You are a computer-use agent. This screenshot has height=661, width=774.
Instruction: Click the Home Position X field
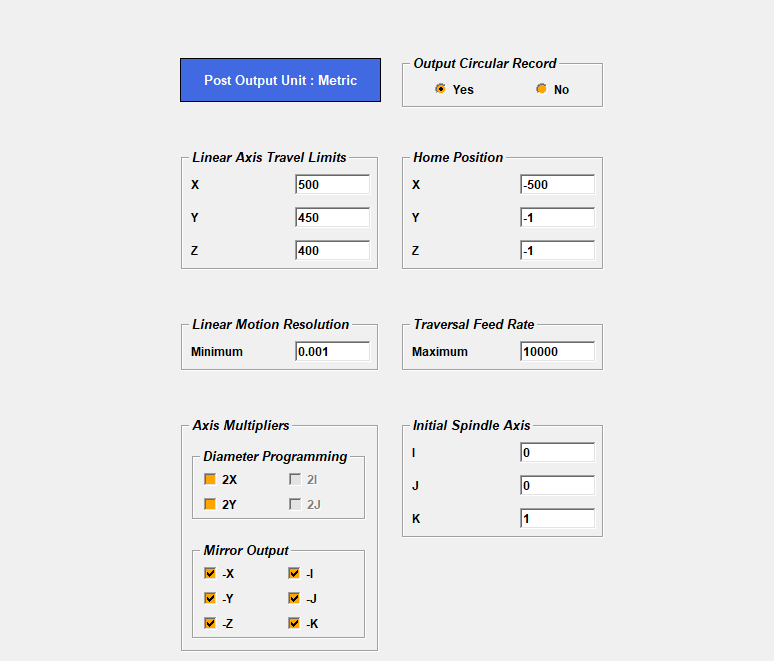click(557, 185)
